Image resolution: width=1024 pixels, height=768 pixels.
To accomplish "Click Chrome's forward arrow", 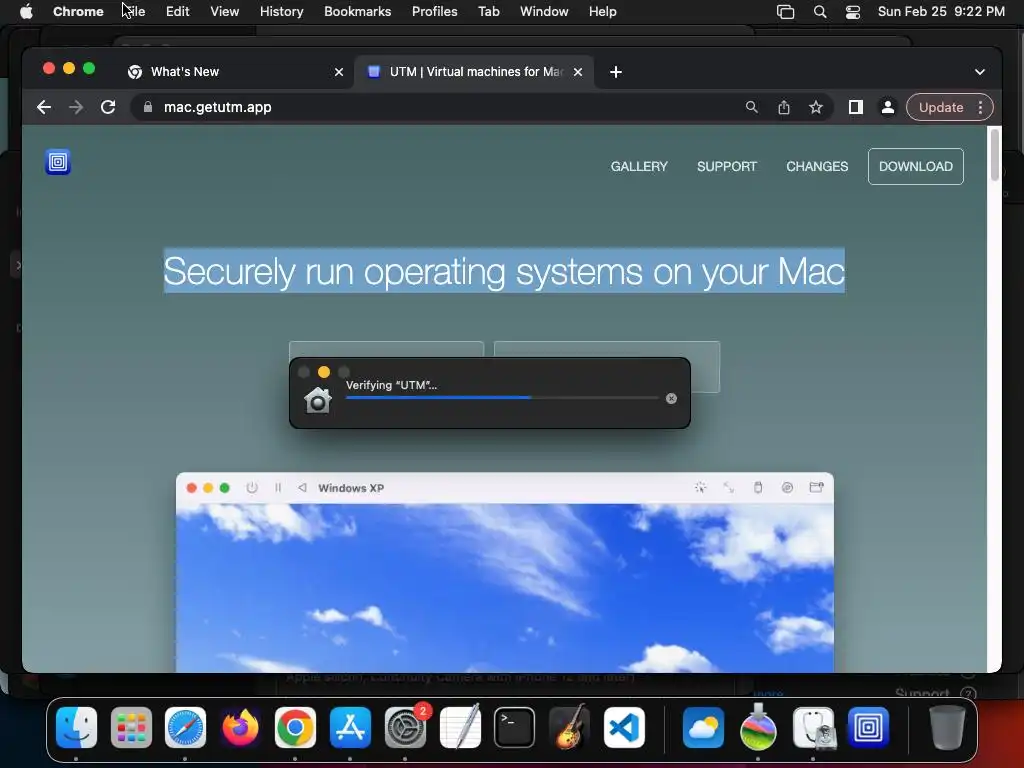I will tap(76, 107).
